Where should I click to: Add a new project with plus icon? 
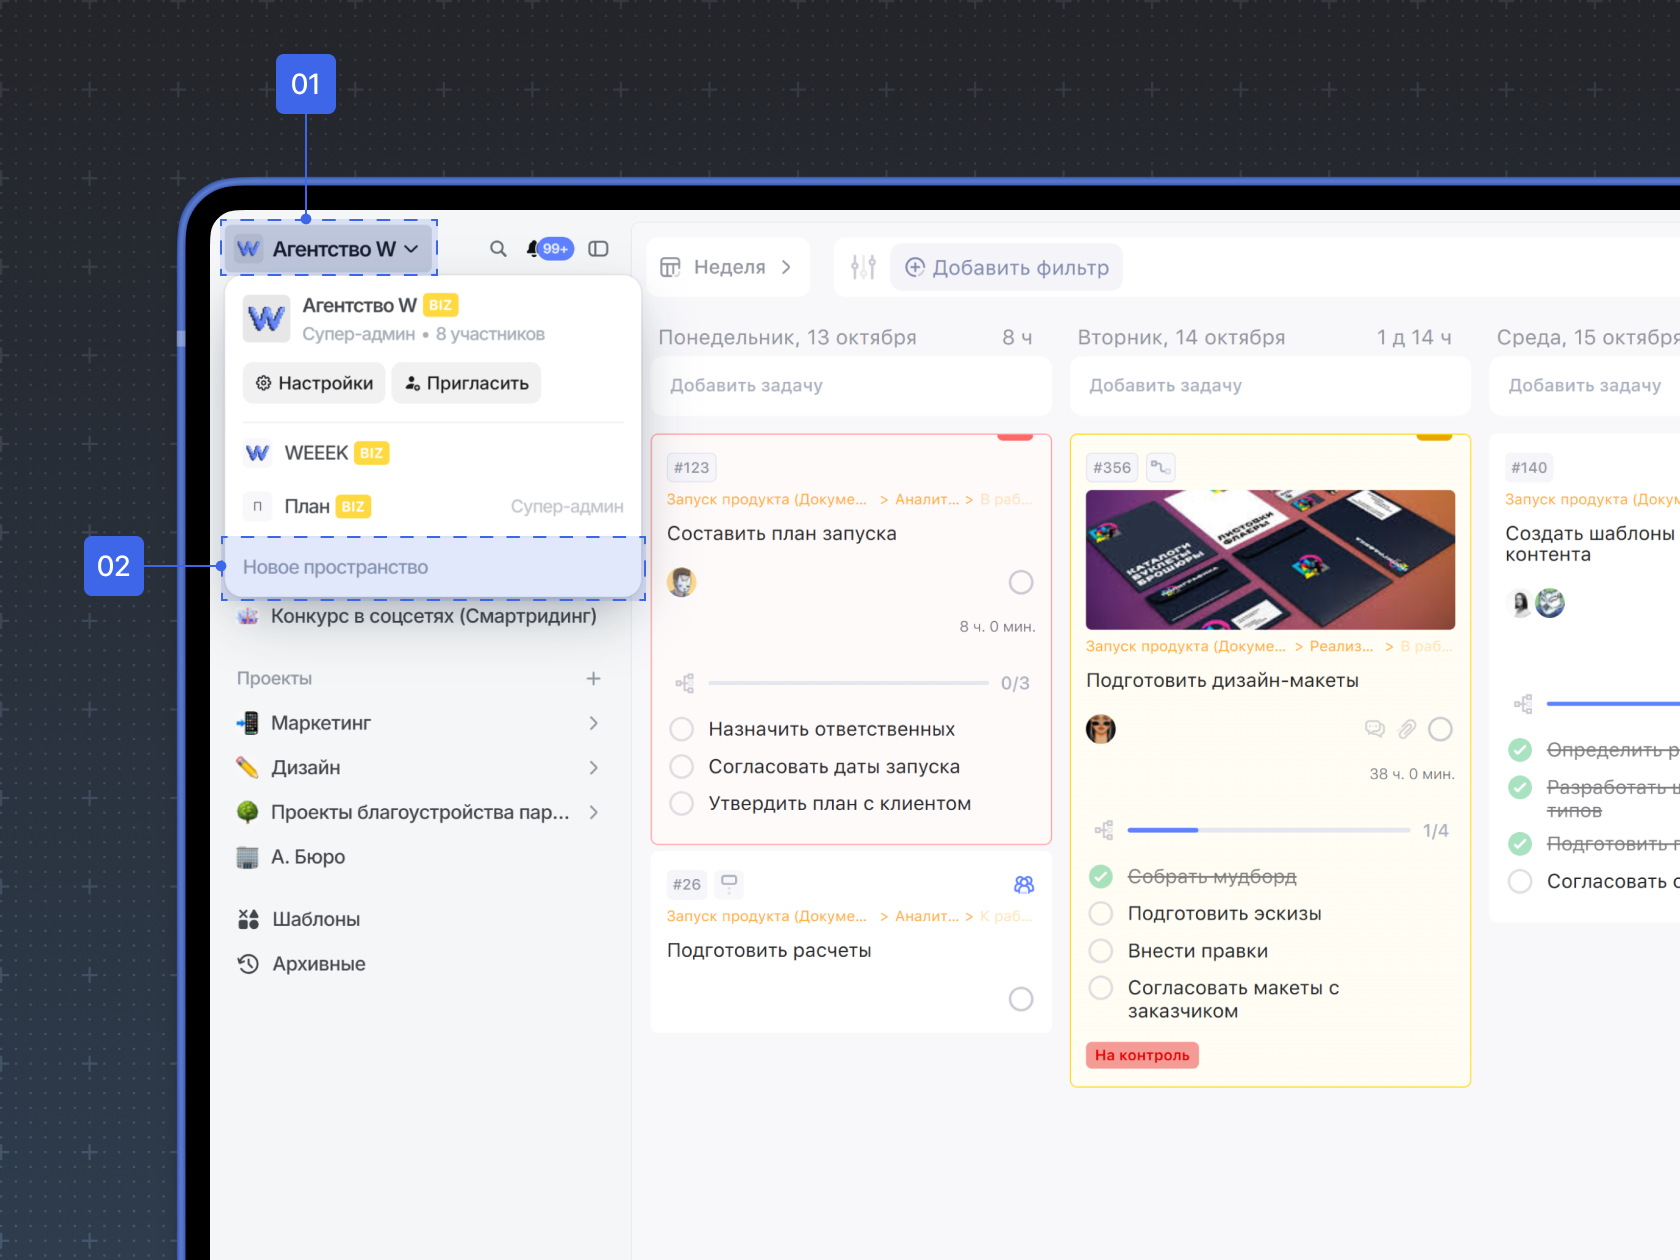tap(593, 679)
